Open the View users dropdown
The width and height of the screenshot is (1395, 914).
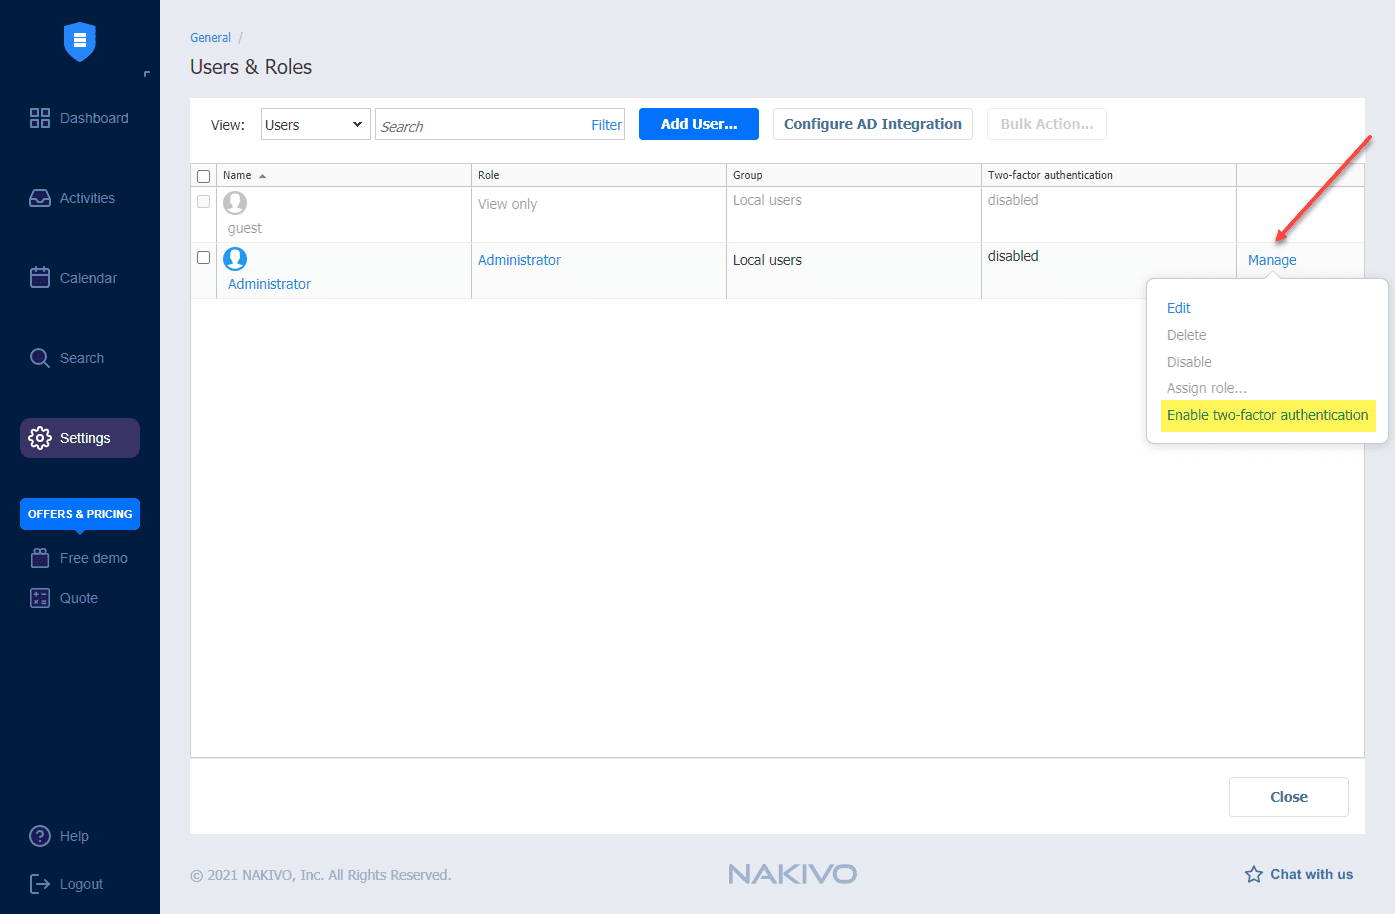coord(315,123)
